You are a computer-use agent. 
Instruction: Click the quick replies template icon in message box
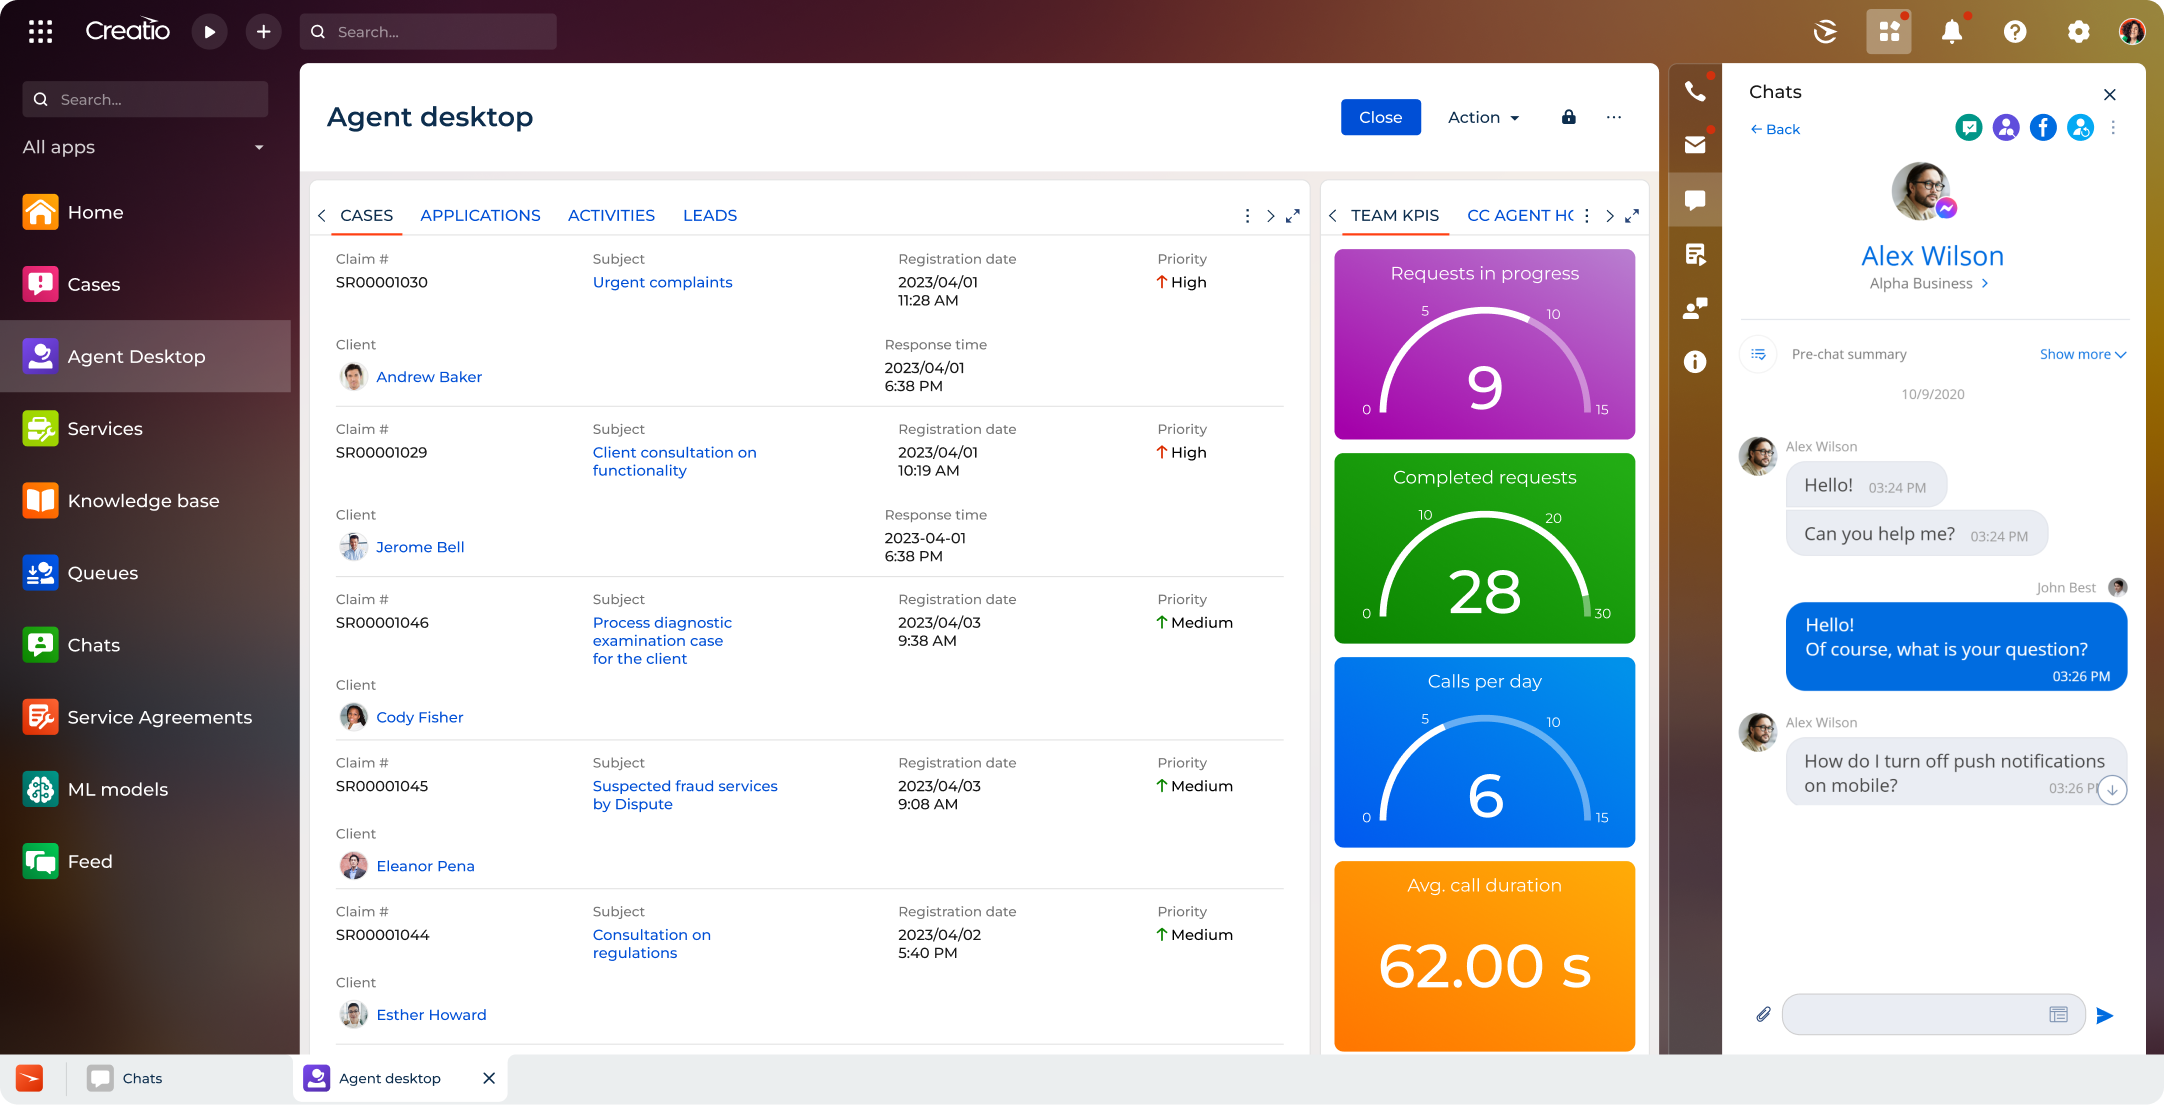[x=2058, y=1015]
